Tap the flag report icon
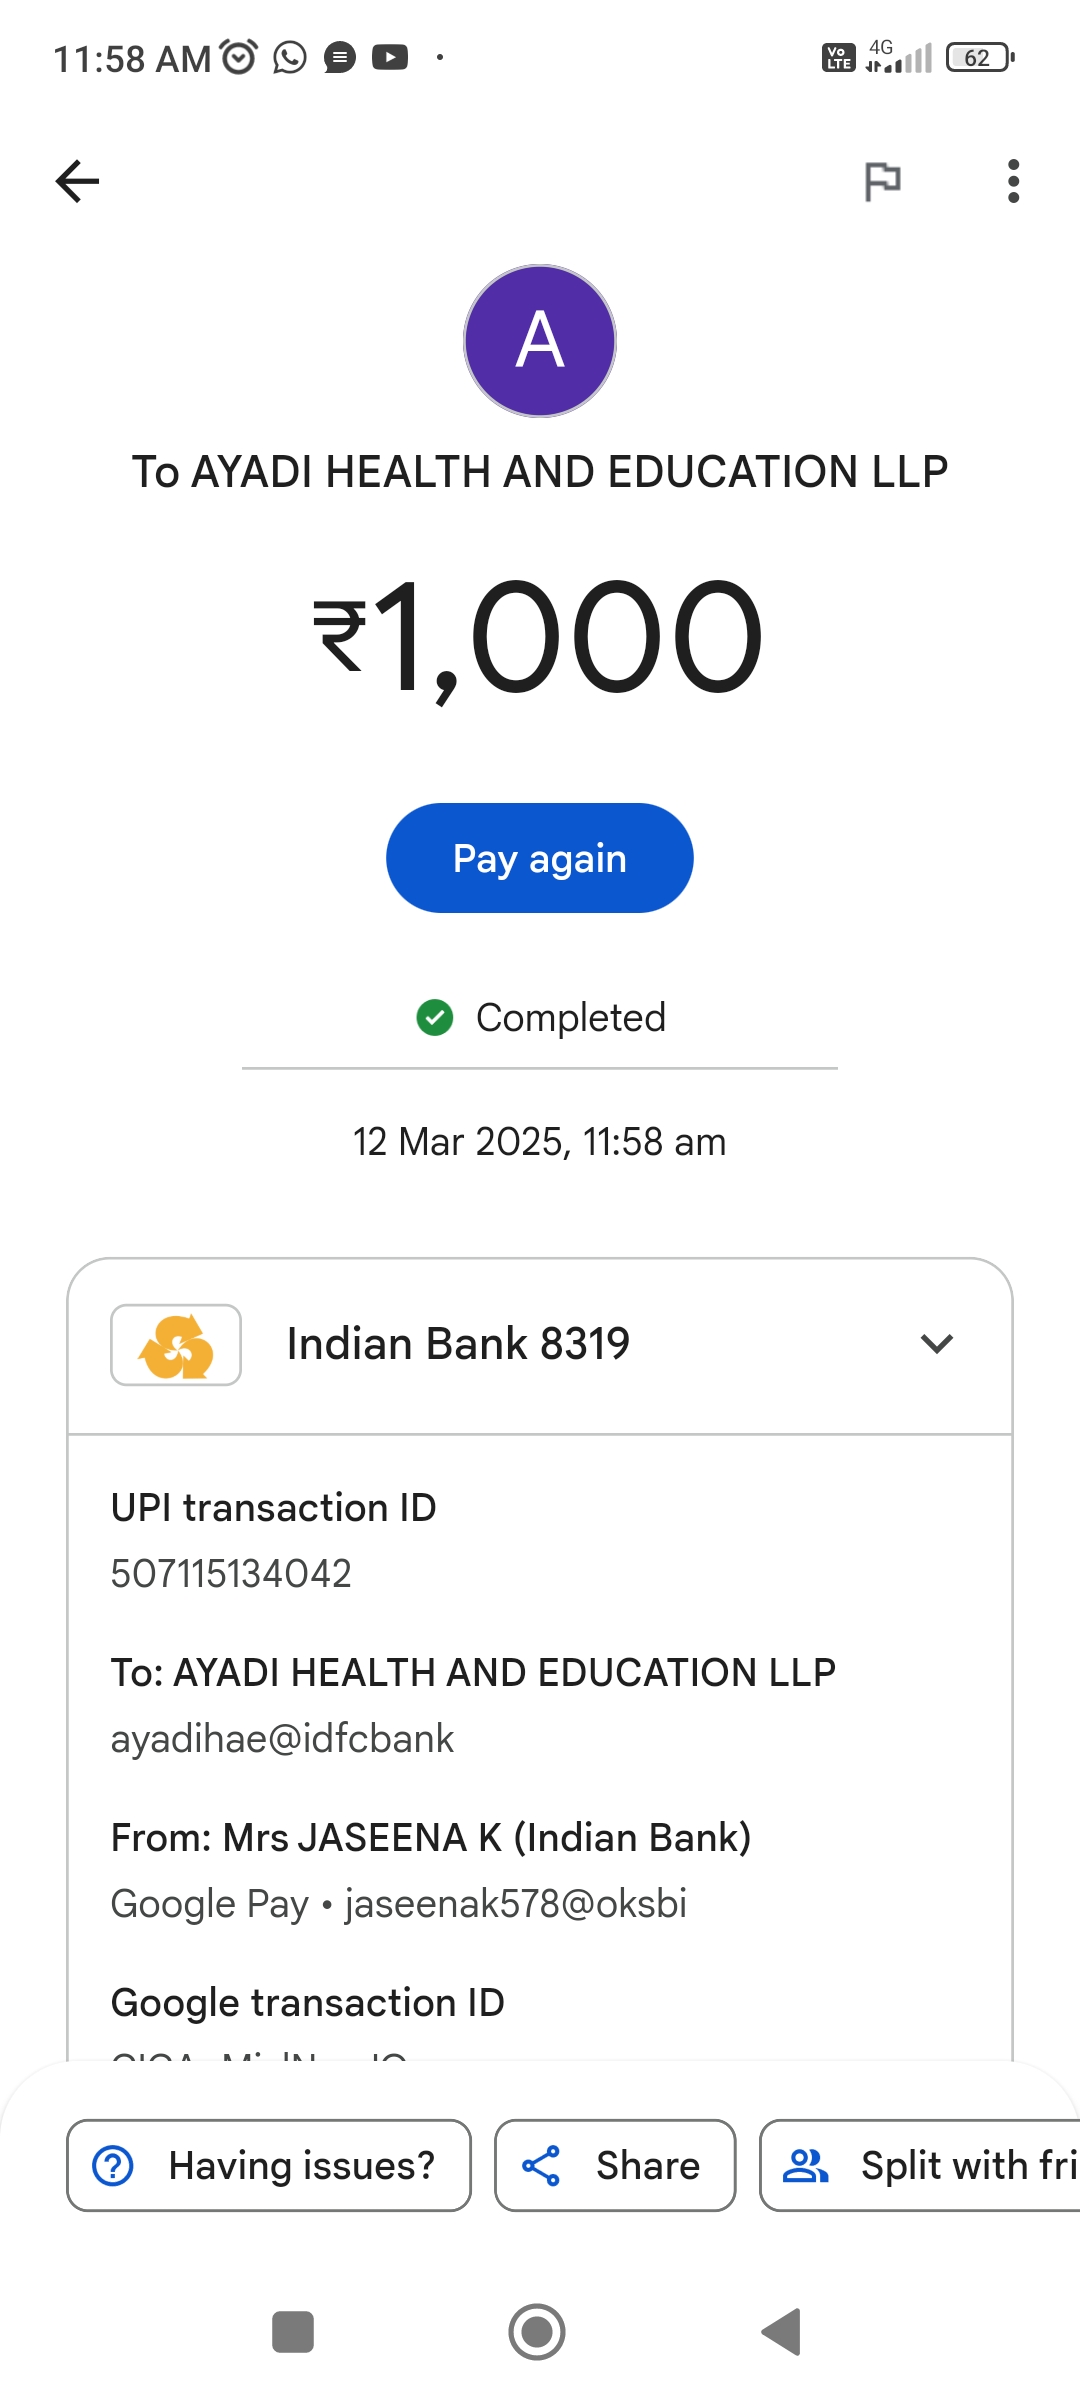1080x2400 pixels. 882,181
